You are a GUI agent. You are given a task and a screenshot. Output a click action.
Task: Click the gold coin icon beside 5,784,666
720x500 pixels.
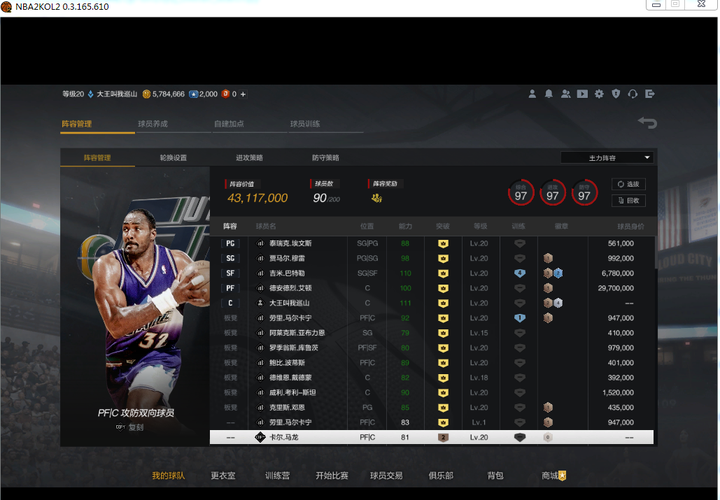coord(146,94)
